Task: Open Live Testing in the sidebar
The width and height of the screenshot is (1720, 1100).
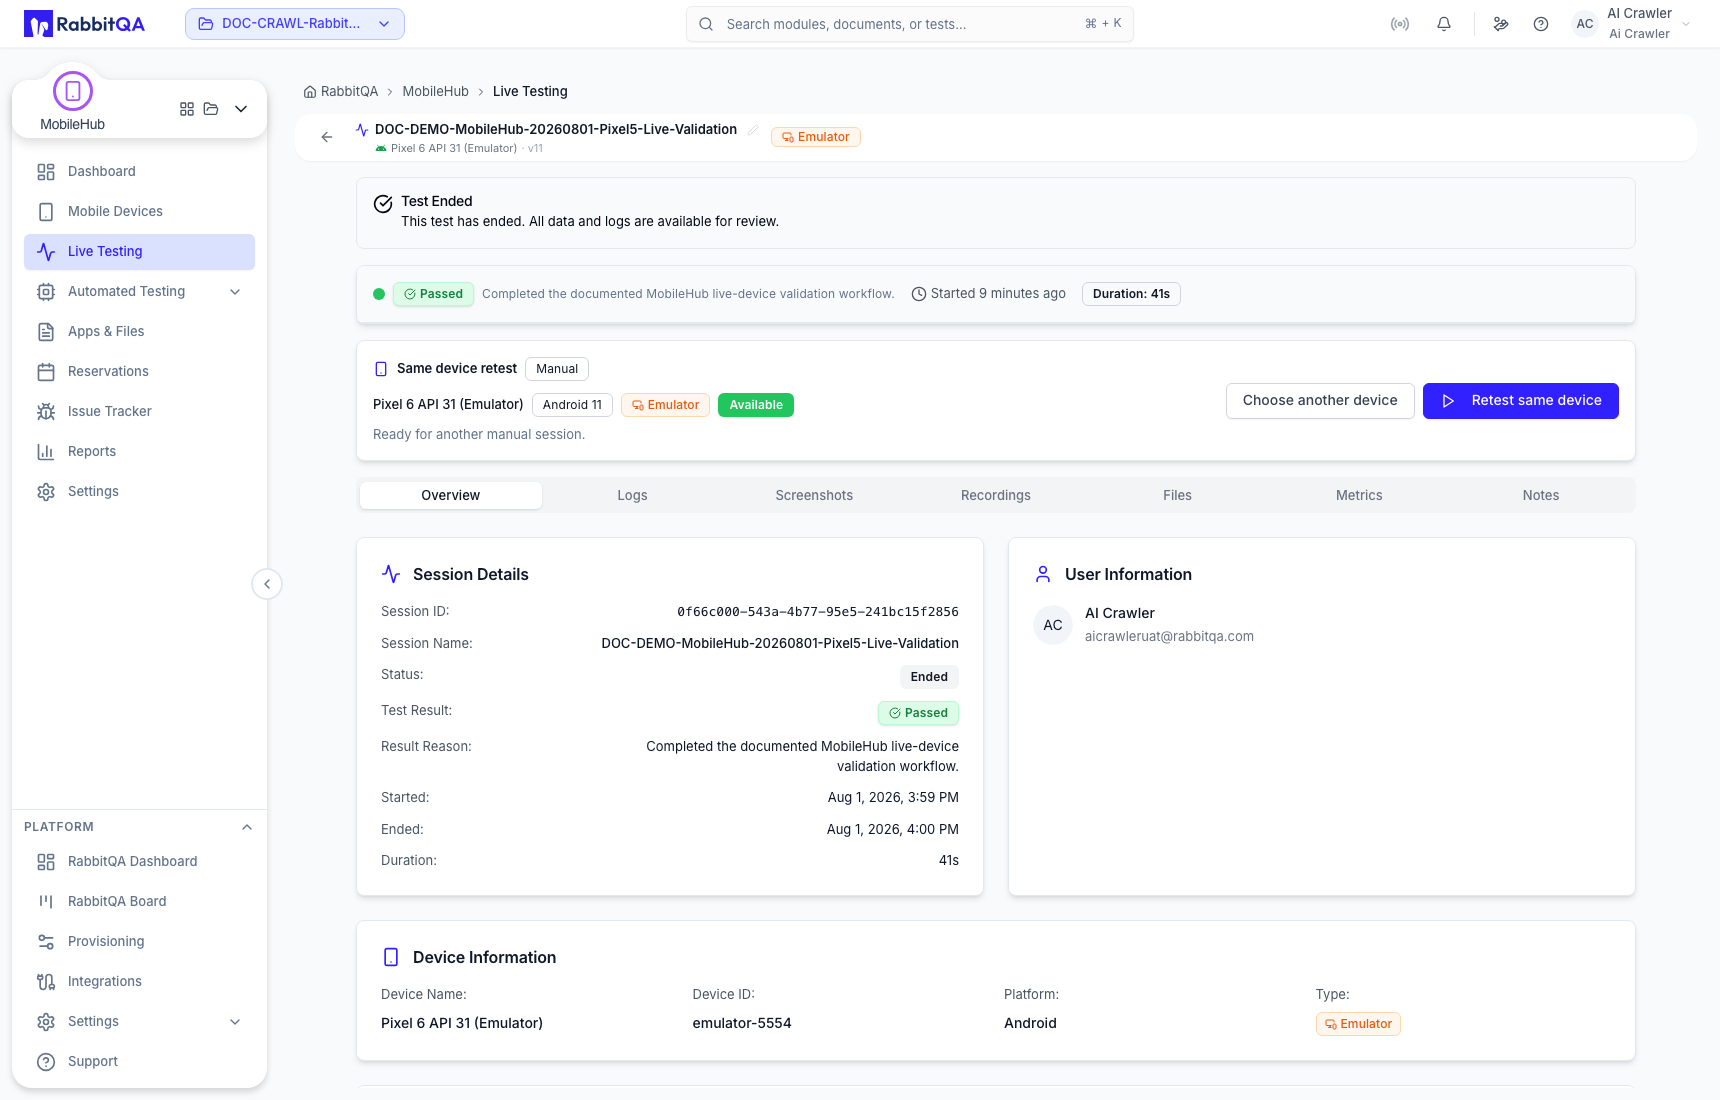Action: coord(139,252)
